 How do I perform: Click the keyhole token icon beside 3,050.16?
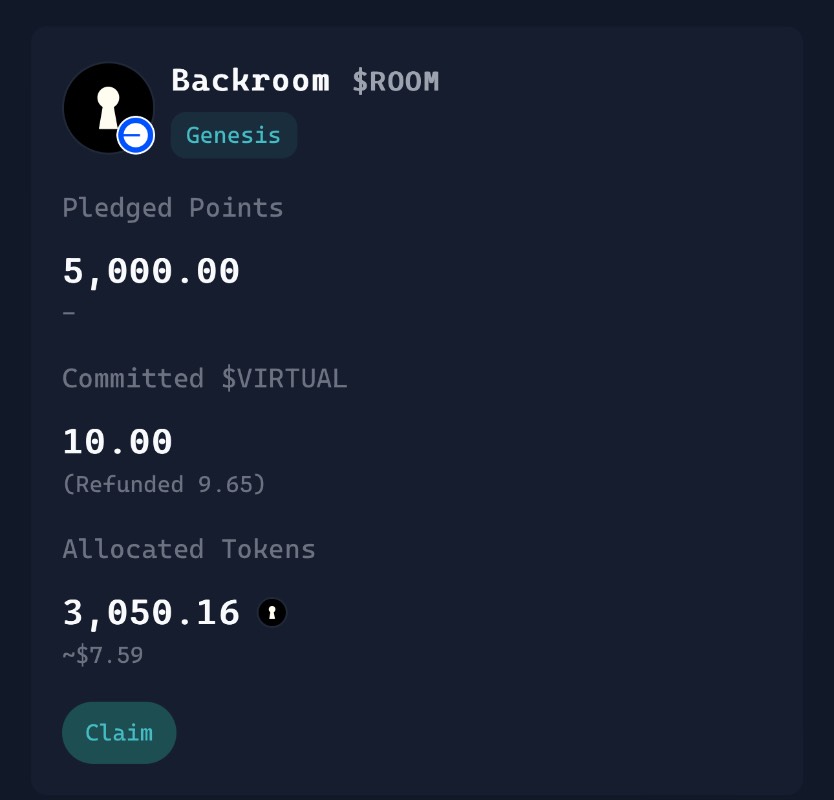tap(272, 612)
